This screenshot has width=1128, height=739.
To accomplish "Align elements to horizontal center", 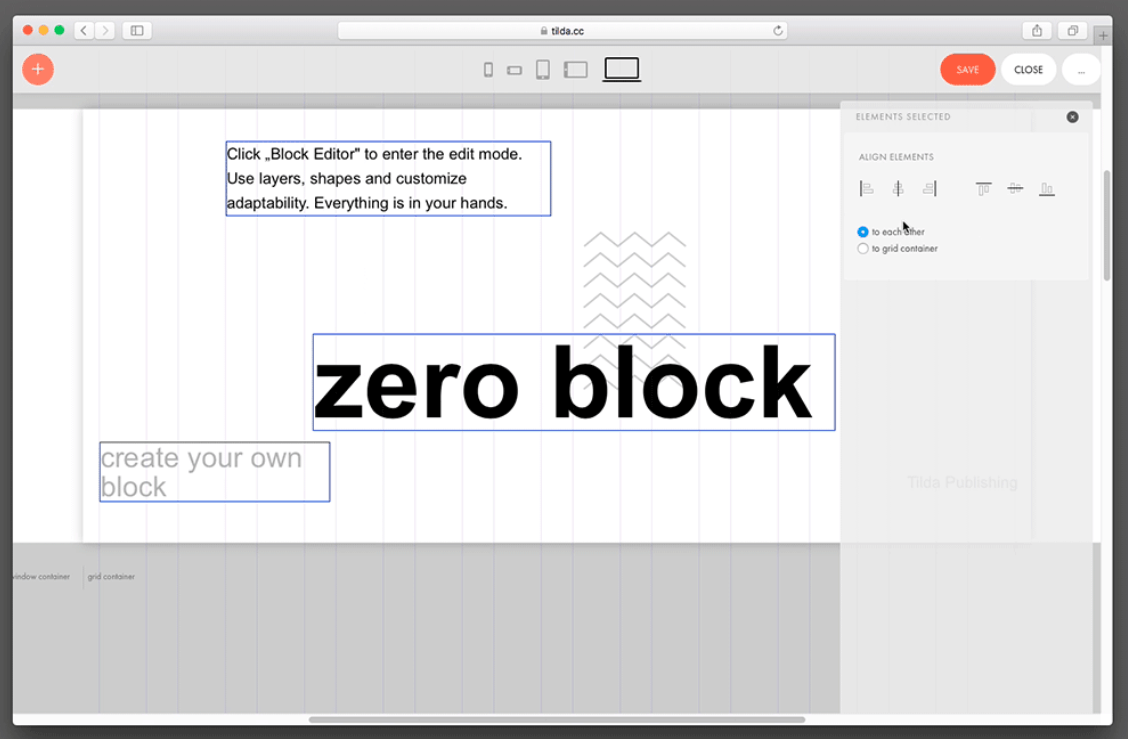I will 898,189.
